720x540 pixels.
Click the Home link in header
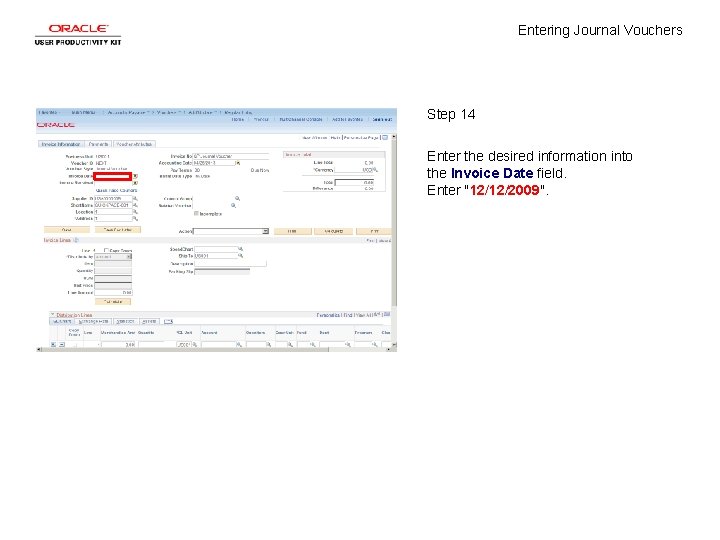point(237,119)
